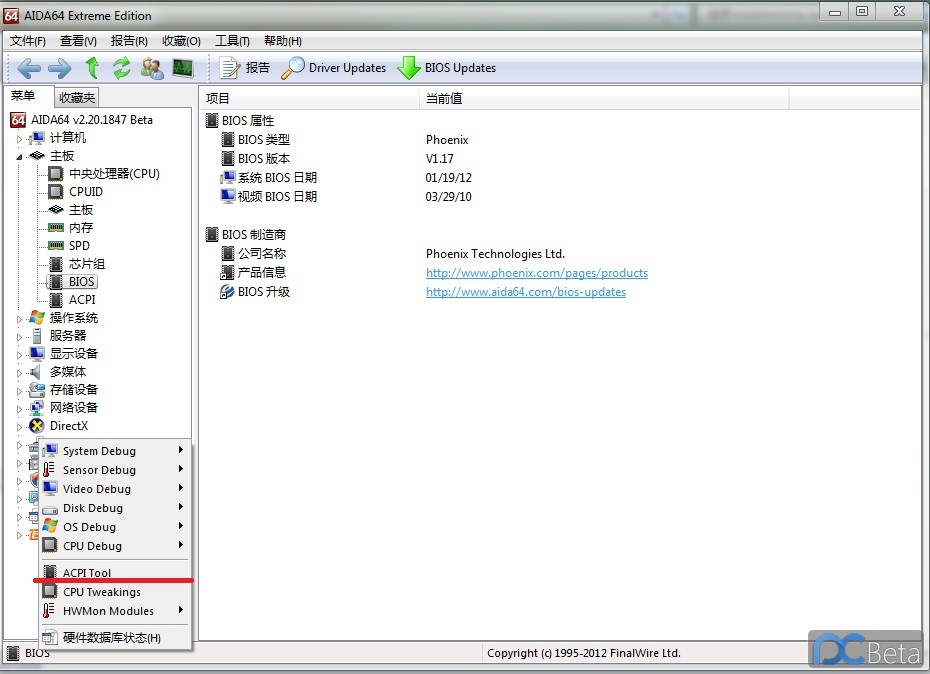This screenshot has height=674, width=930.
Task: Open the 报告(R) menu
Action: tap(129, 40)
